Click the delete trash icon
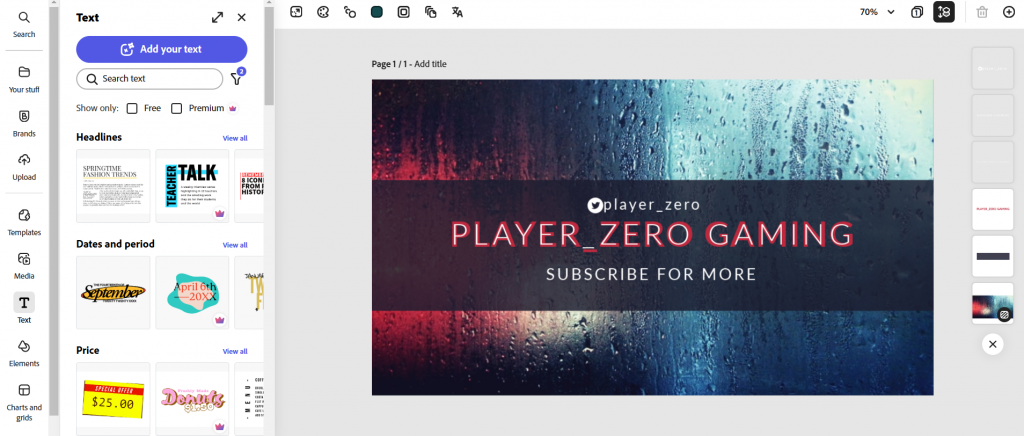1024x436 pixels. (x=982, y=12)
